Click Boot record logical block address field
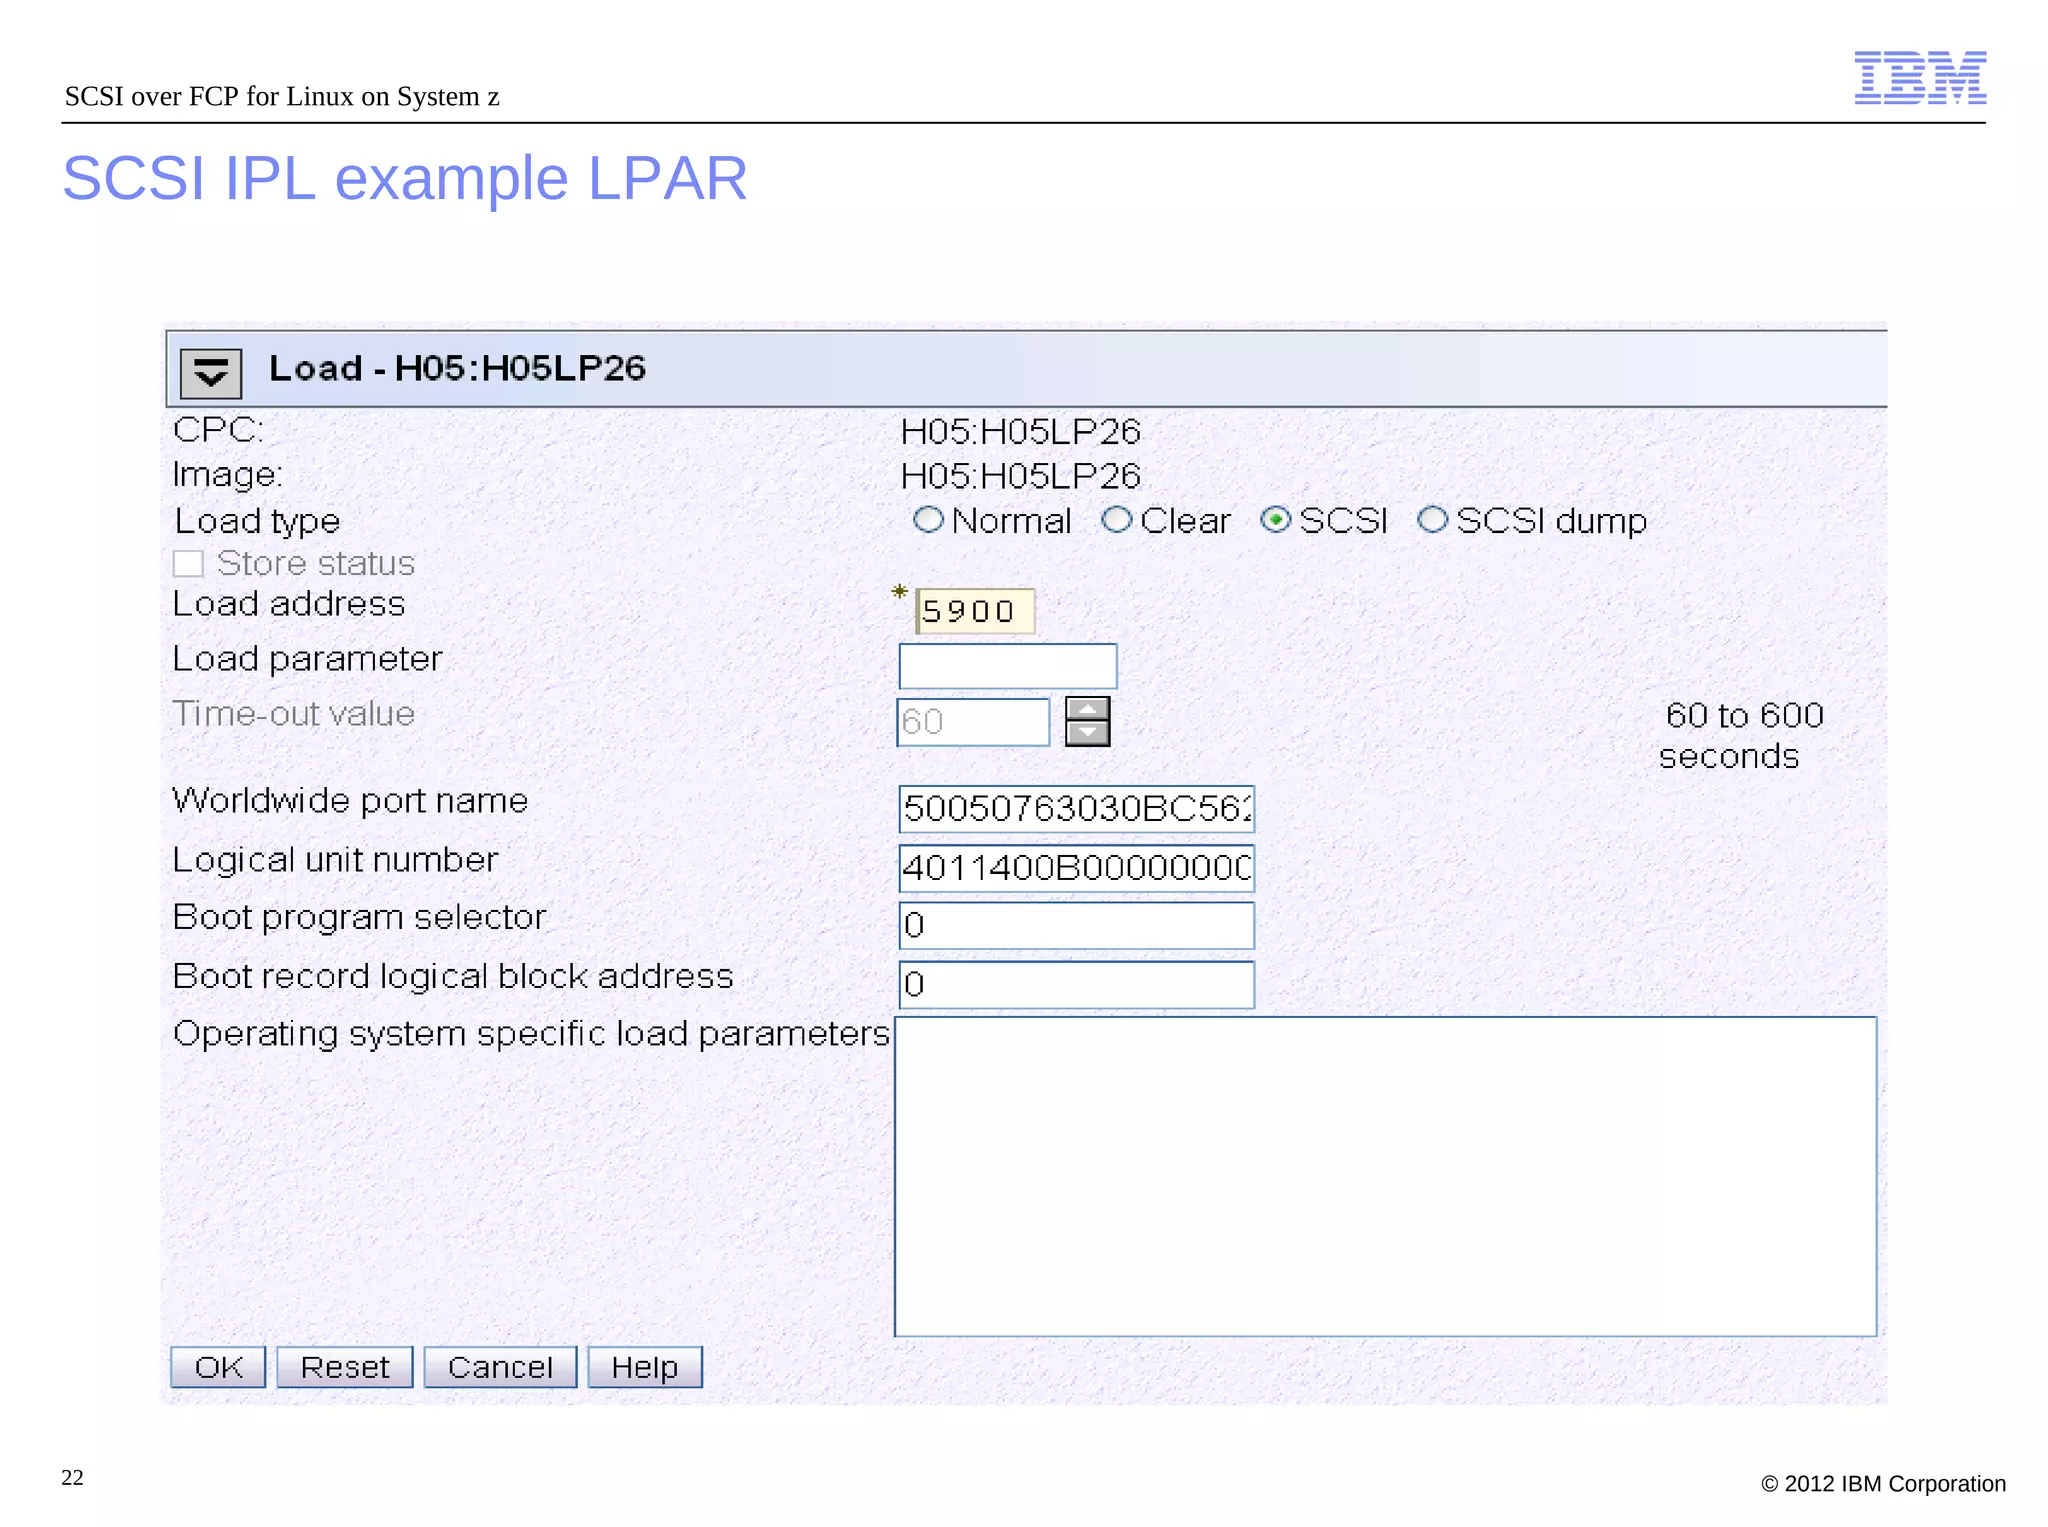The image size is (2048, 1527). pos(1076,985)
